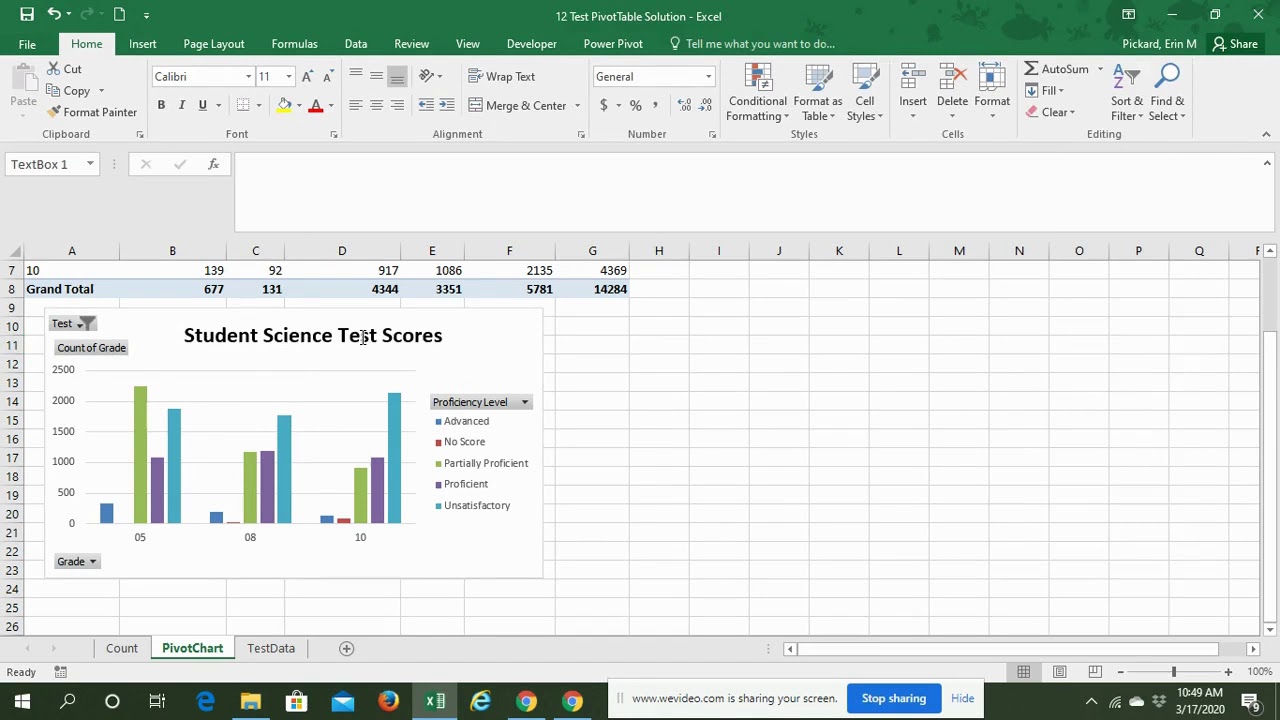
Task: Center text horizontally
Action: (376, 105)
